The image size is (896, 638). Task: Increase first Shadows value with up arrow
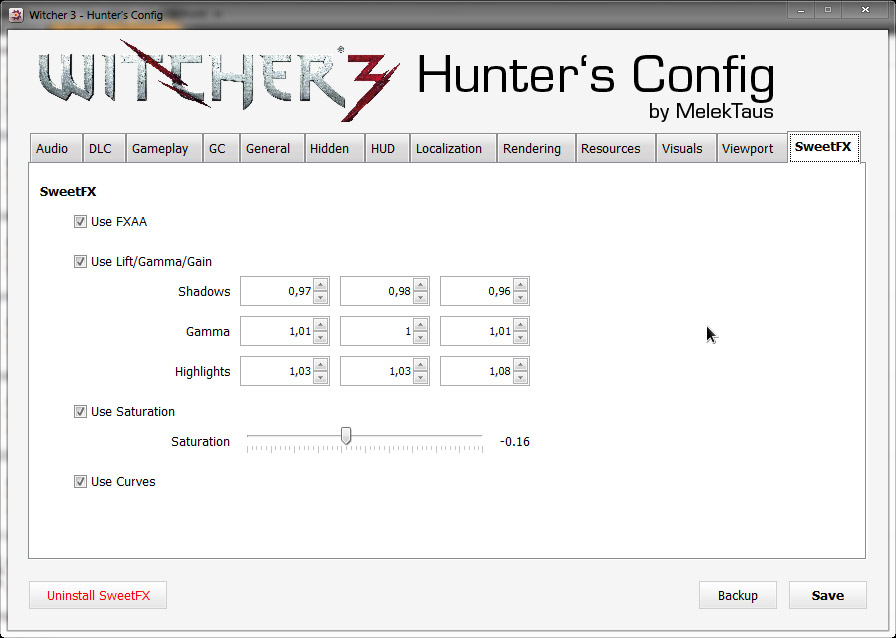320,286
